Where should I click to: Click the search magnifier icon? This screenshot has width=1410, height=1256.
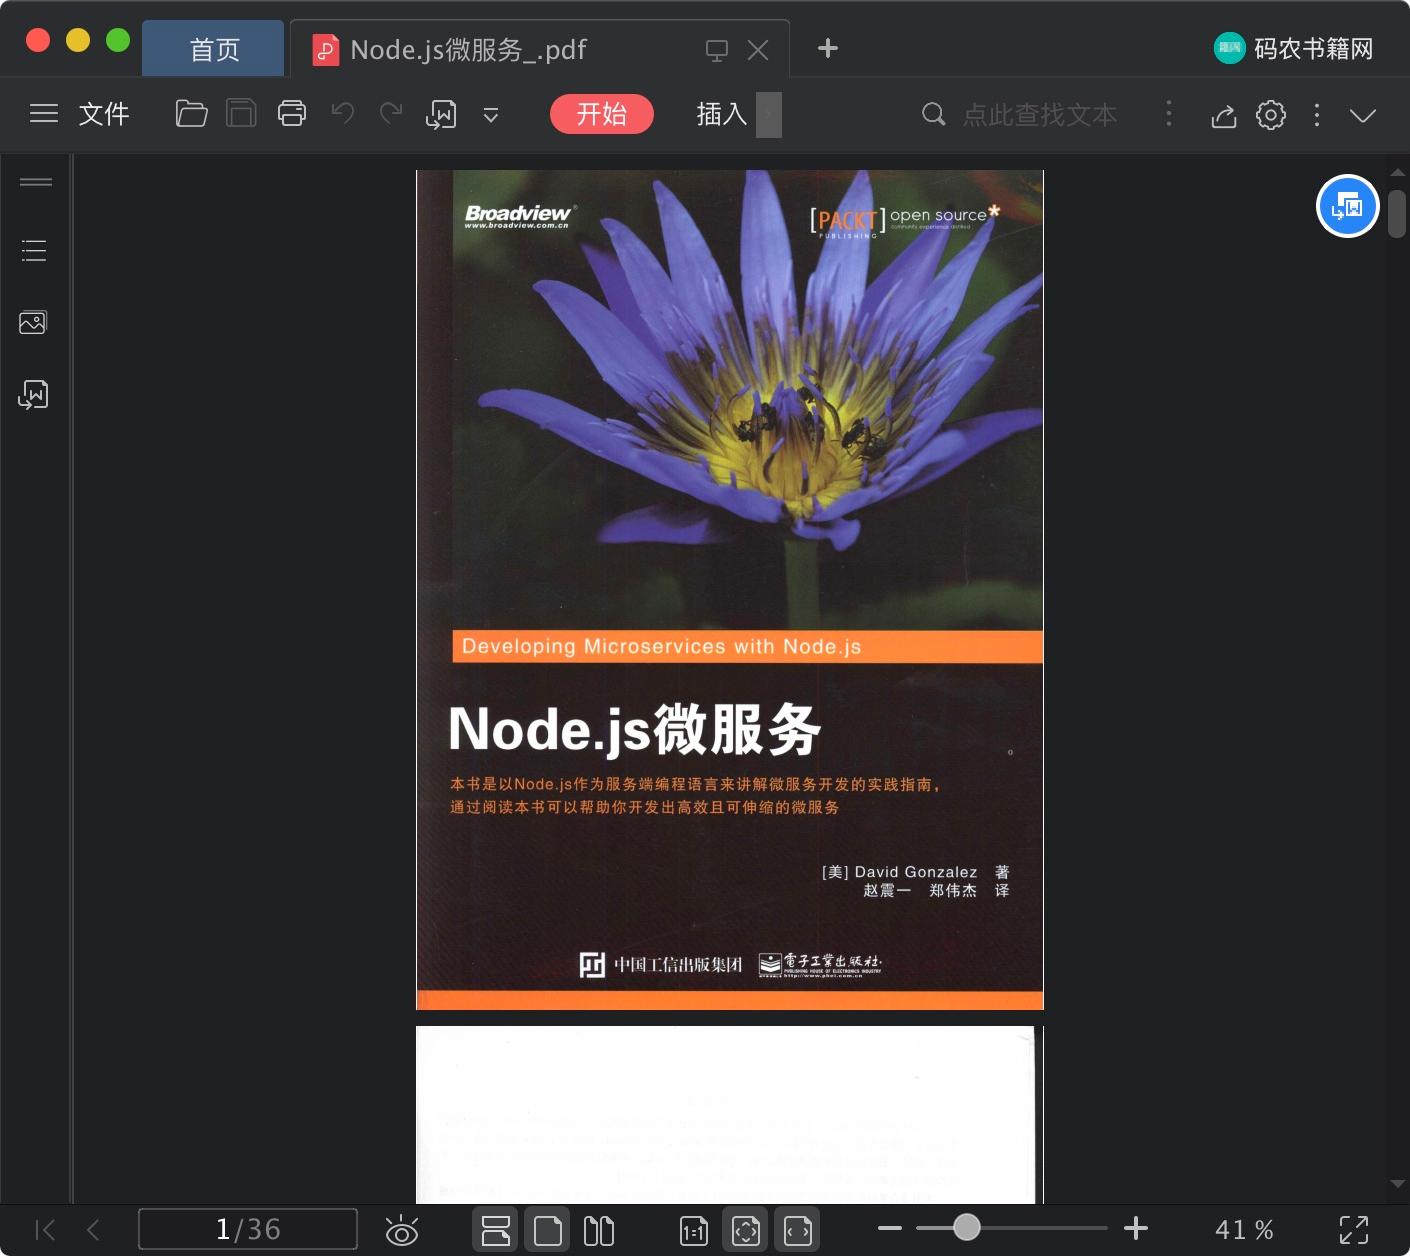(x=933, y=114)
